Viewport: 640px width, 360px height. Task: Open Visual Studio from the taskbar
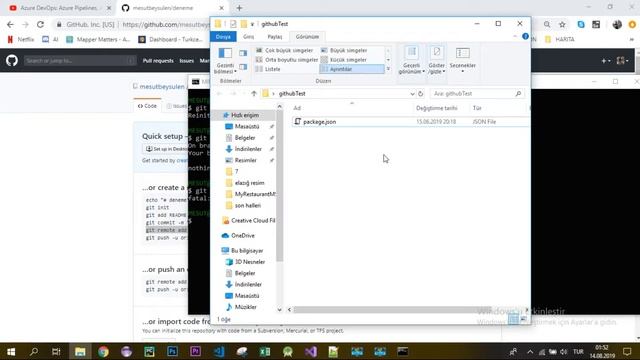[x=311, y=351]
